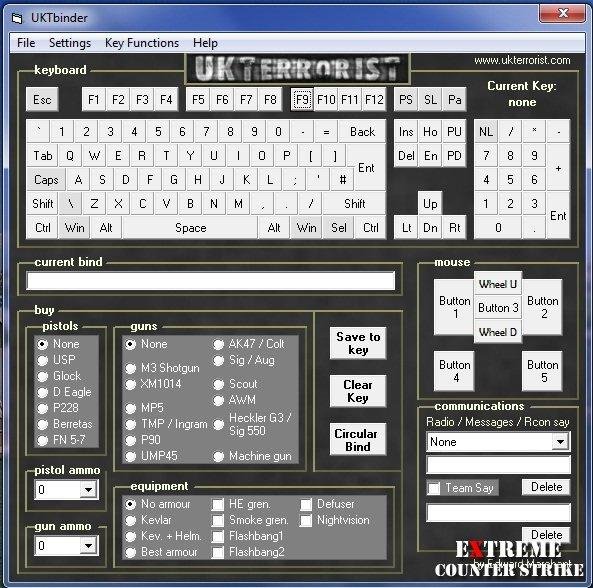The image size is (593, 588).
Task: Click the Save to key button
Action: (x=358, y=343)
